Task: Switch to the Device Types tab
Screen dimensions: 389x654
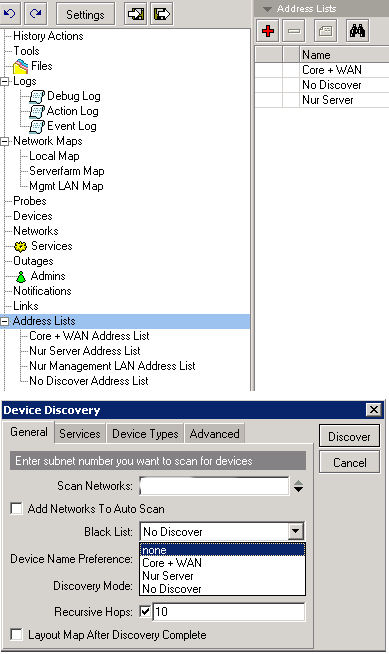Action: click(x=145, y=434)
